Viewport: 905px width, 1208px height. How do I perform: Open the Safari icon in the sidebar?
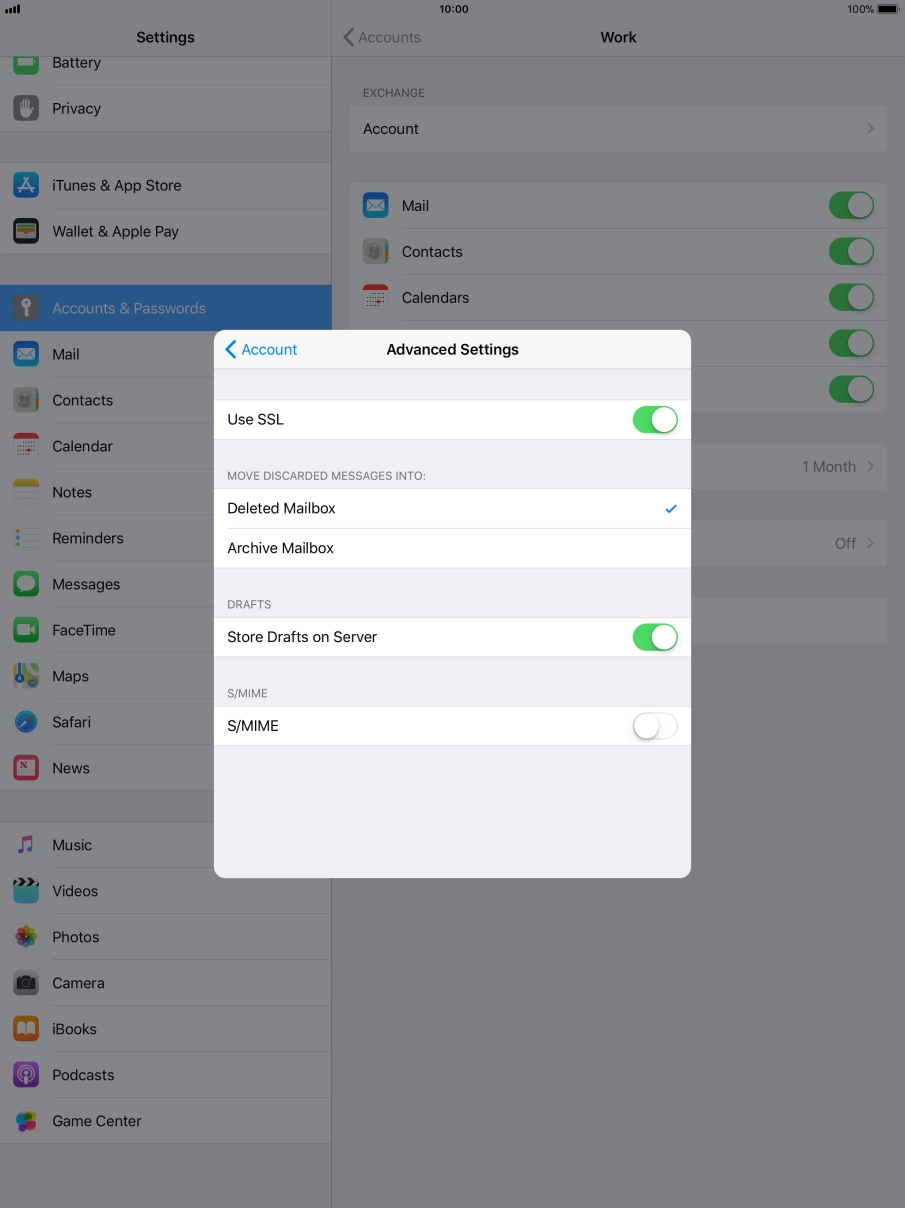pyautogui.click(x=26, y=722)
